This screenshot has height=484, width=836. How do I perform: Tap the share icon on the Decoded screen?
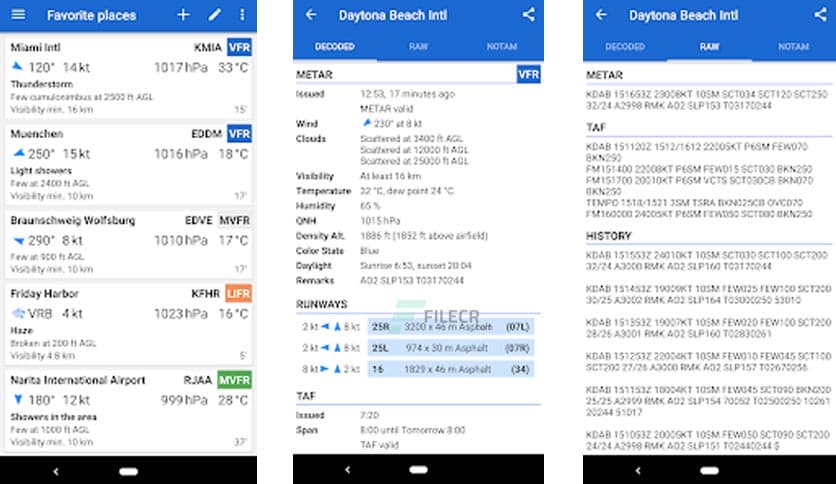pos(528,14)
